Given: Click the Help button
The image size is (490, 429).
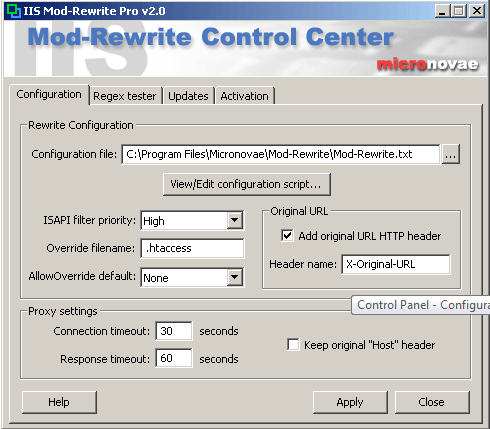Looking at the screenshot, I should pos(59,402).
